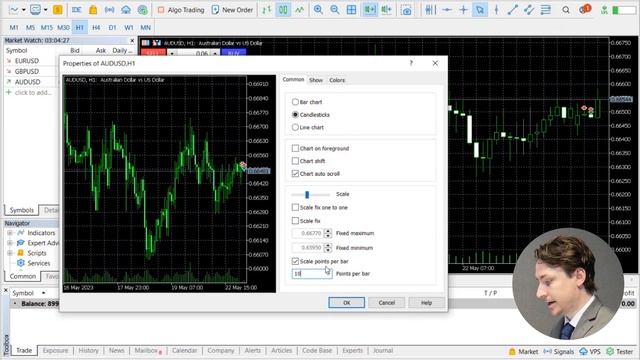Image resolution: width=640 pixels, height=360 pixels.
Task: Enable Chart on foreground checkbox
Action: point(295,148)
